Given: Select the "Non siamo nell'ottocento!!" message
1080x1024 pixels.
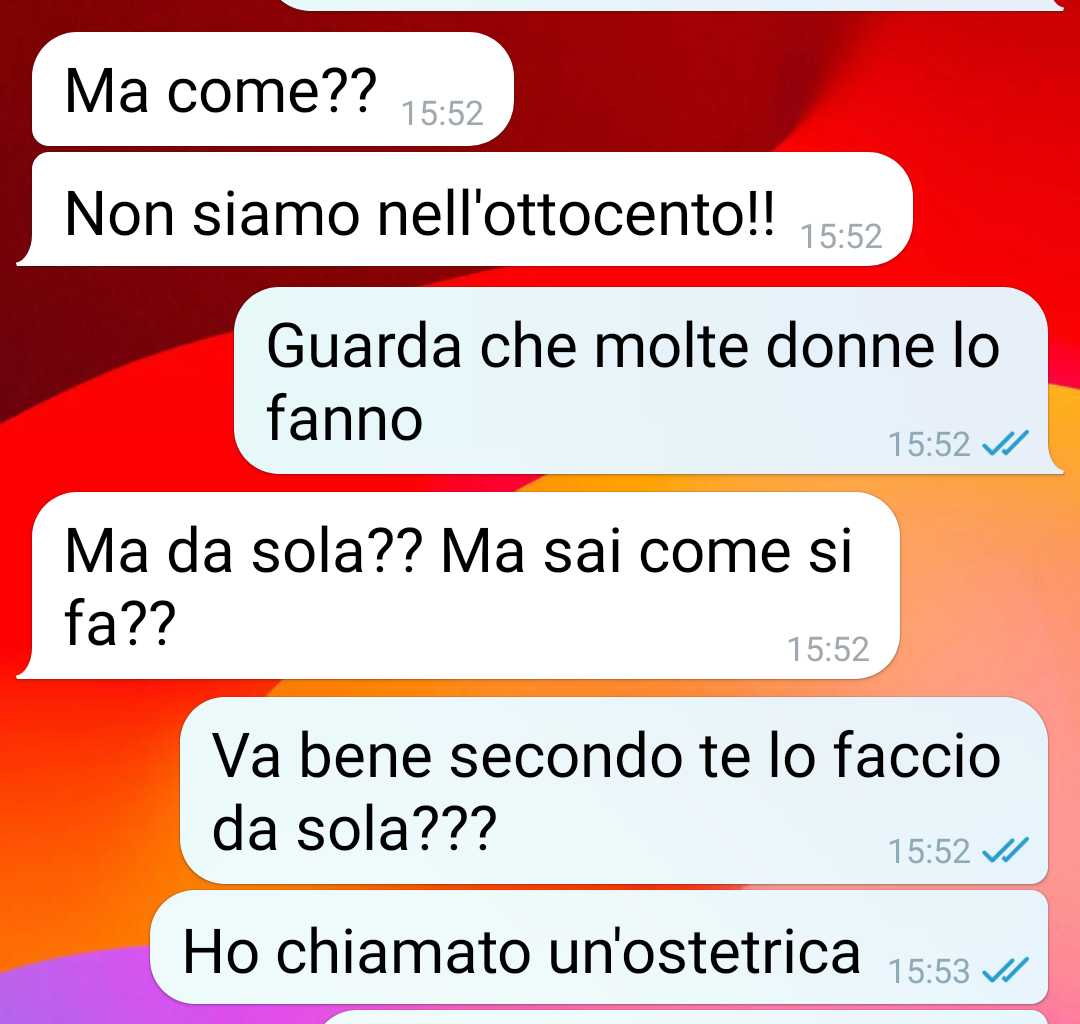Looking at the screenshot, I should (x=465, y=209).
